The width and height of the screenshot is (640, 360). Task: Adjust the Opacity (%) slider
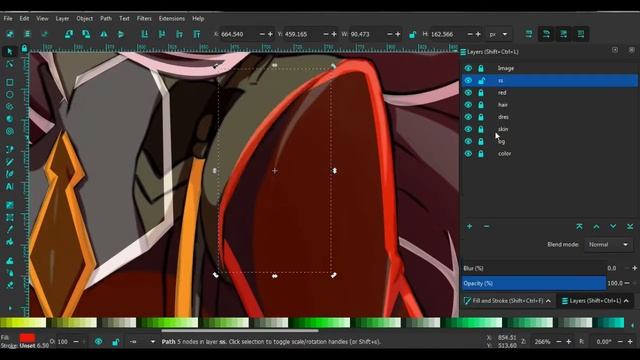point(534,283)
